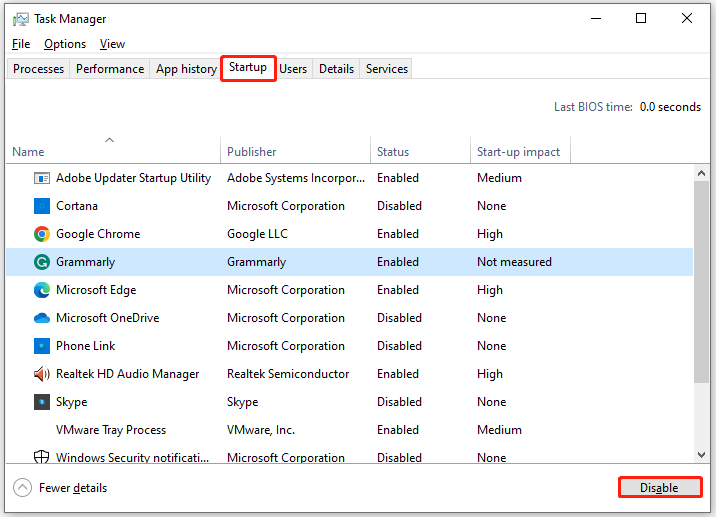Select the Windows Security notification entry

pyautogui.click(x=132, y=457)
